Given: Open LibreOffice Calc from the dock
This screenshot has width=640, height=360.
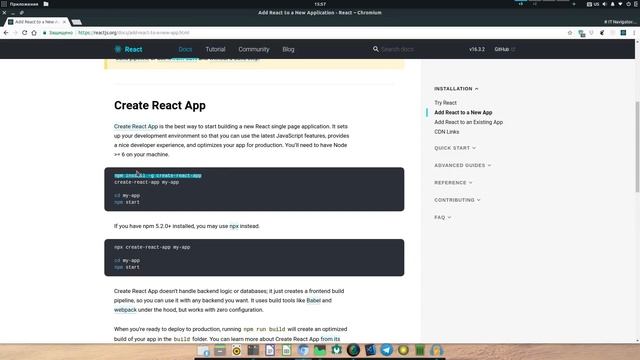Looking at the screenshot, I should click(287, 350).
